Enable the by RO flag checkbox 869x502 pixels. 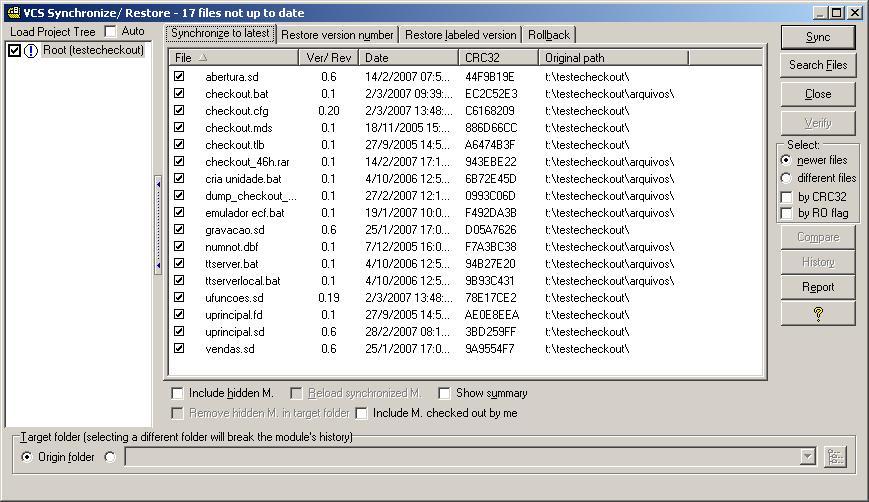pyautogui.click(x=786, y=213)
